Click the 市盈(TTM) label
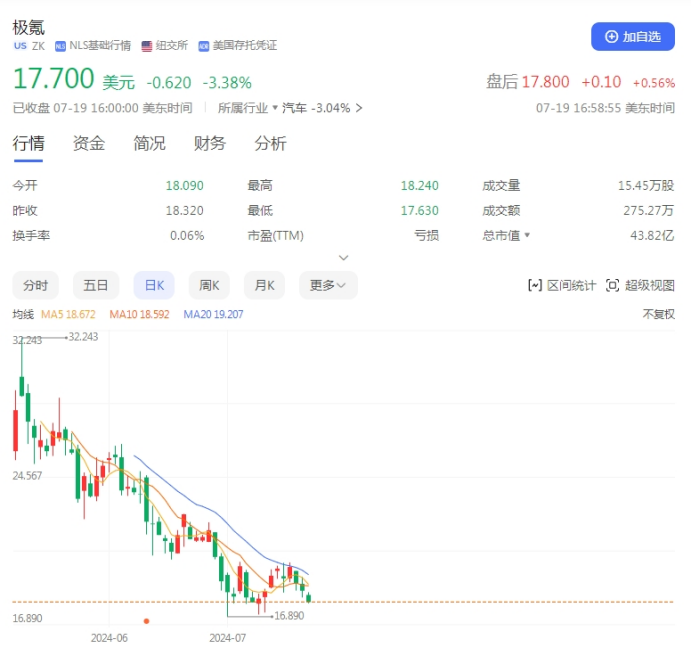 pyautogui.click(x=275, y=235)
